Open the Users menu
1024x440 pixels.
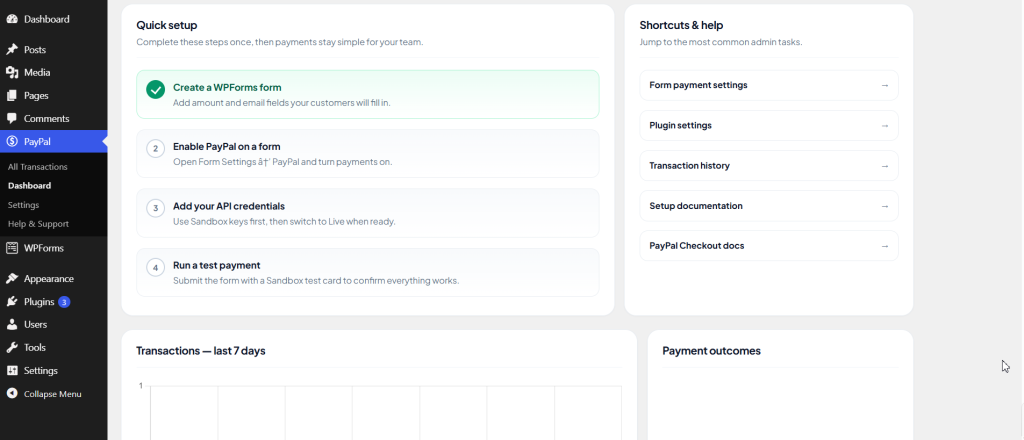click(54, 324)
